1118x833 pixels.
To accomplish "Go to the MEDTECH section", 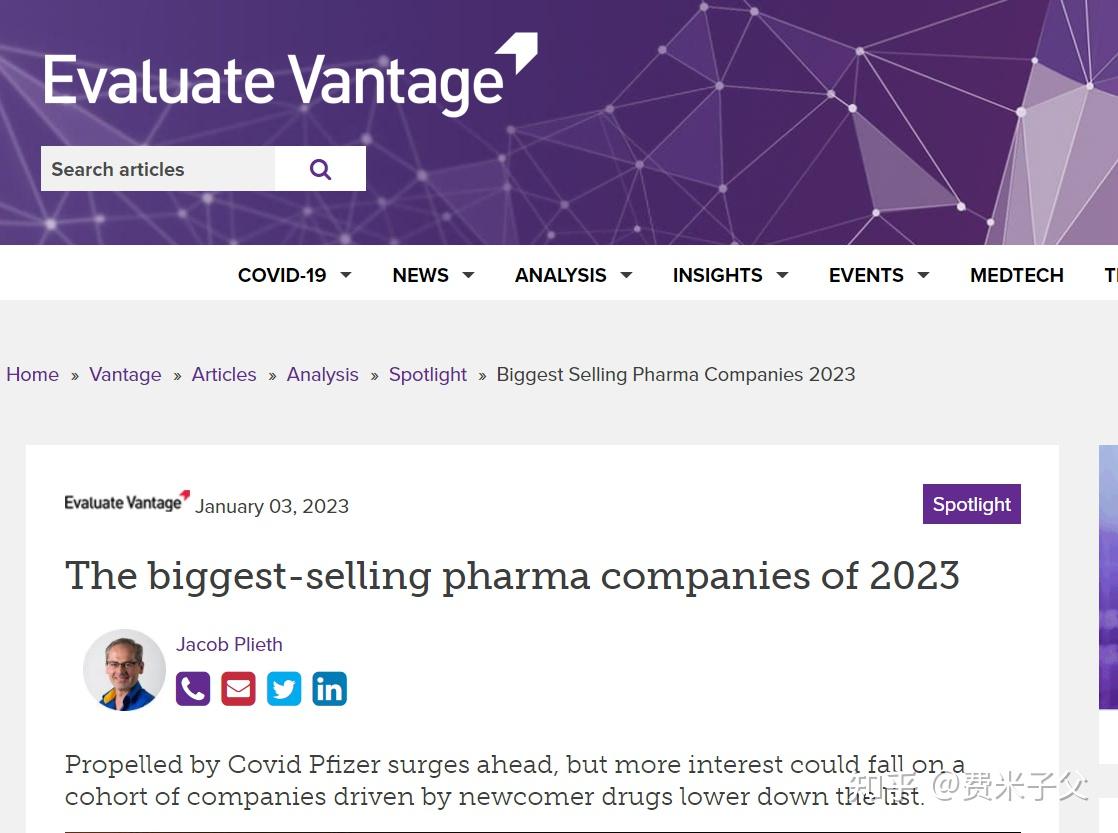I will [x=1016, y=275].
